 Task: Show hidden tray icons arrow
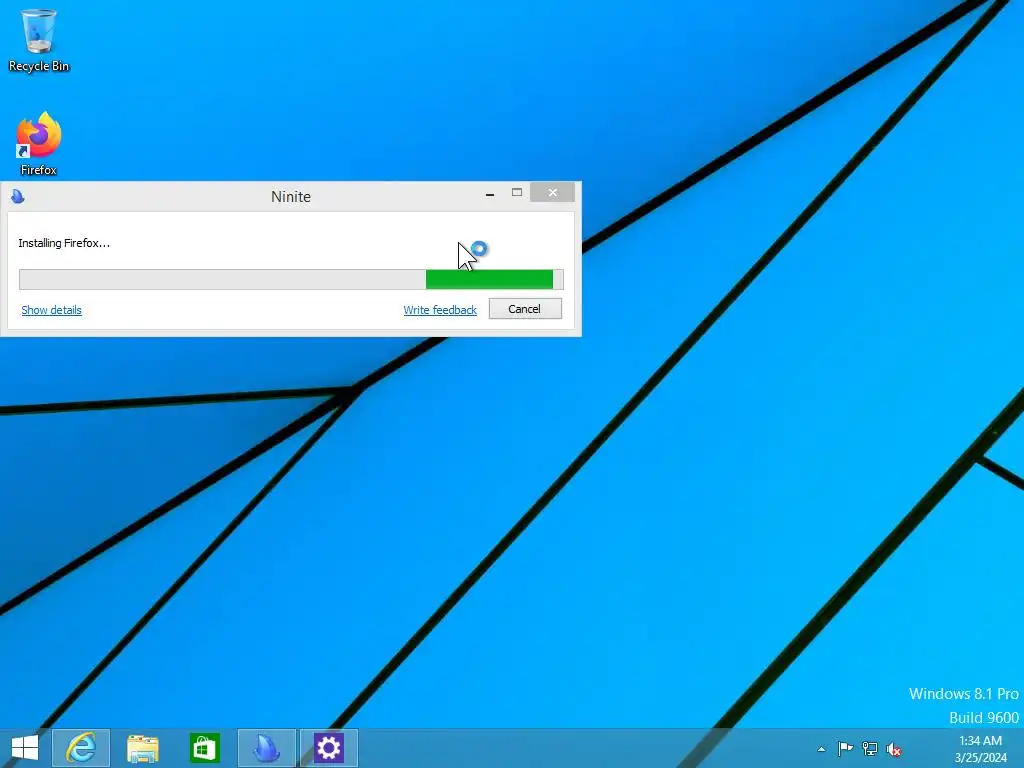[821, 749]
